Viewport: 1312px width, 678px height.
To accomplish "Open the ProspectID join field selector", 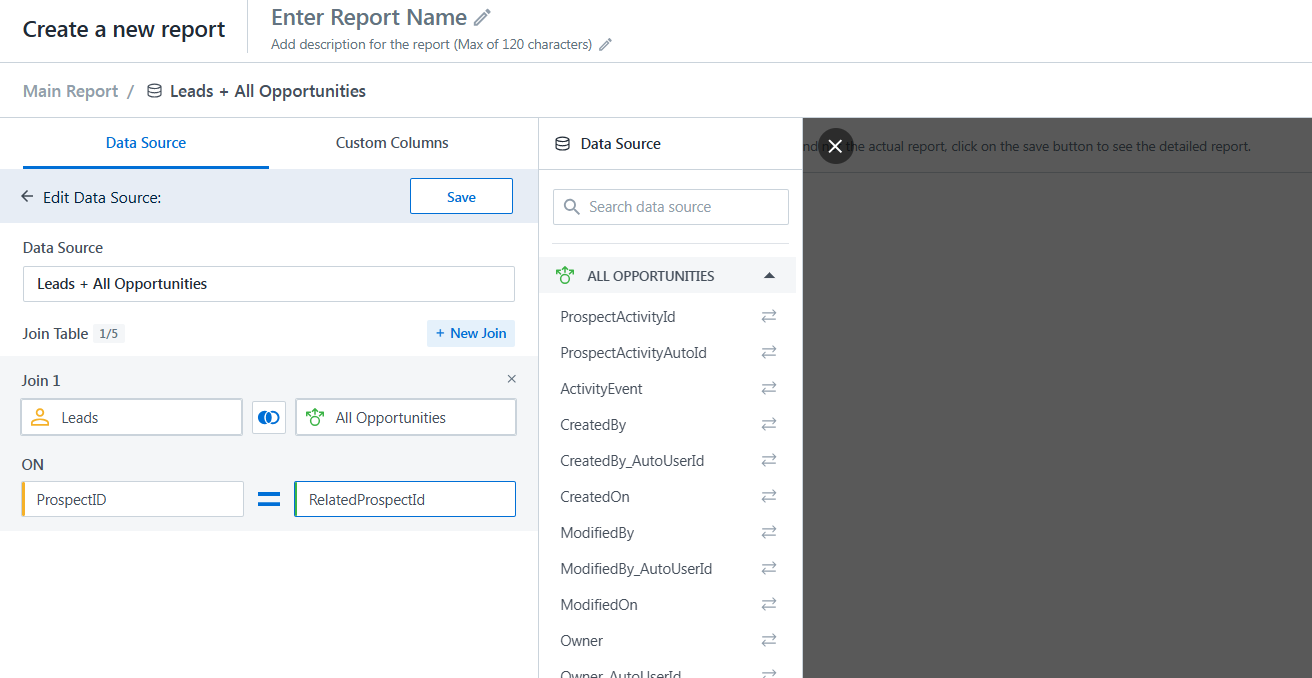I will click(x=133, y=499).
